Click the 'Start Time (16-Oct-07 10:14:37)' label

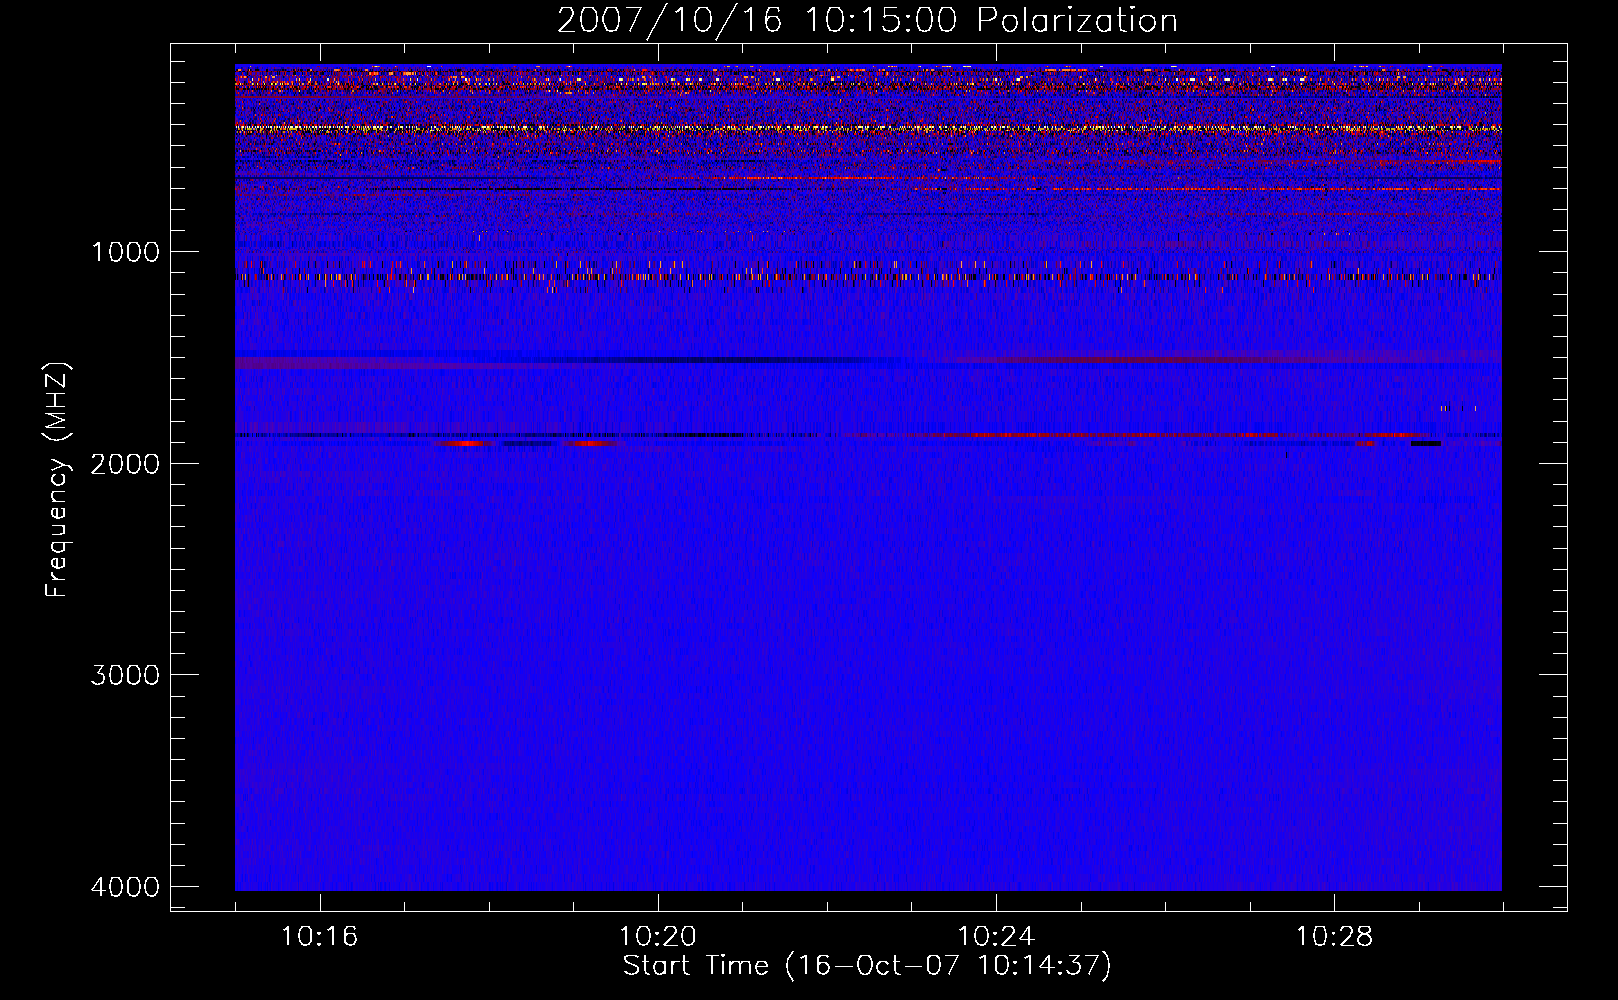tap(867, 966)
